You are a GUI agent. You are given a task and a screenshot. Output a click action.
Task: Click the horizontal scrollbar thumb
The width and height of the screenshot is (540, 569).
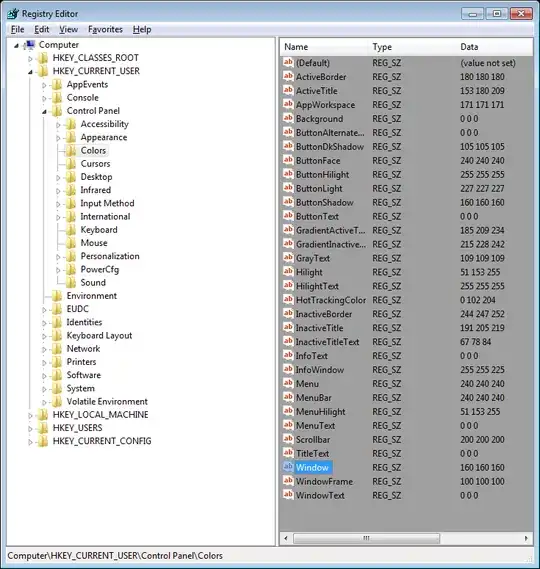point(366,538)
